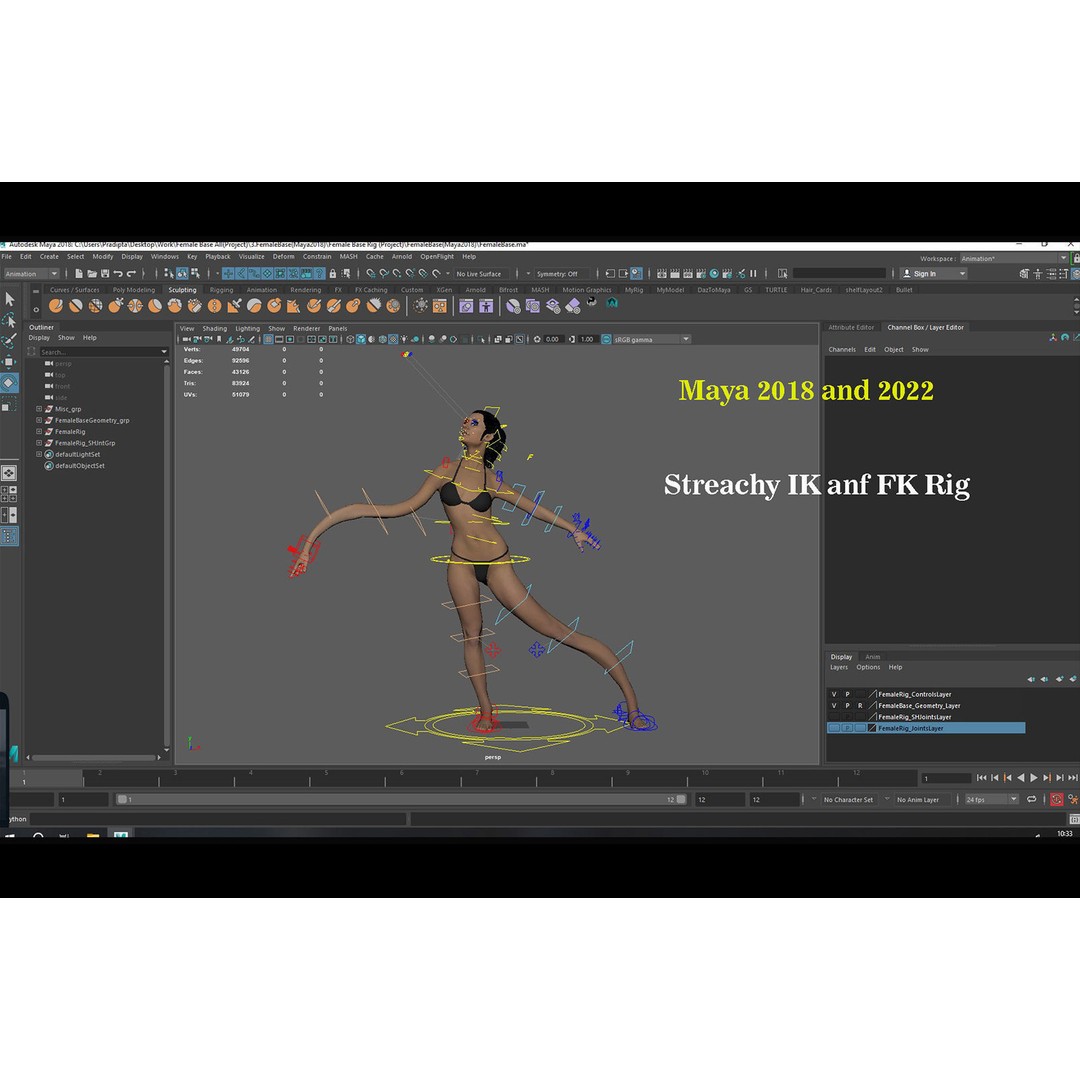Click the lock selection padlock icon
1080x1080 pixels.
point(333,273)
